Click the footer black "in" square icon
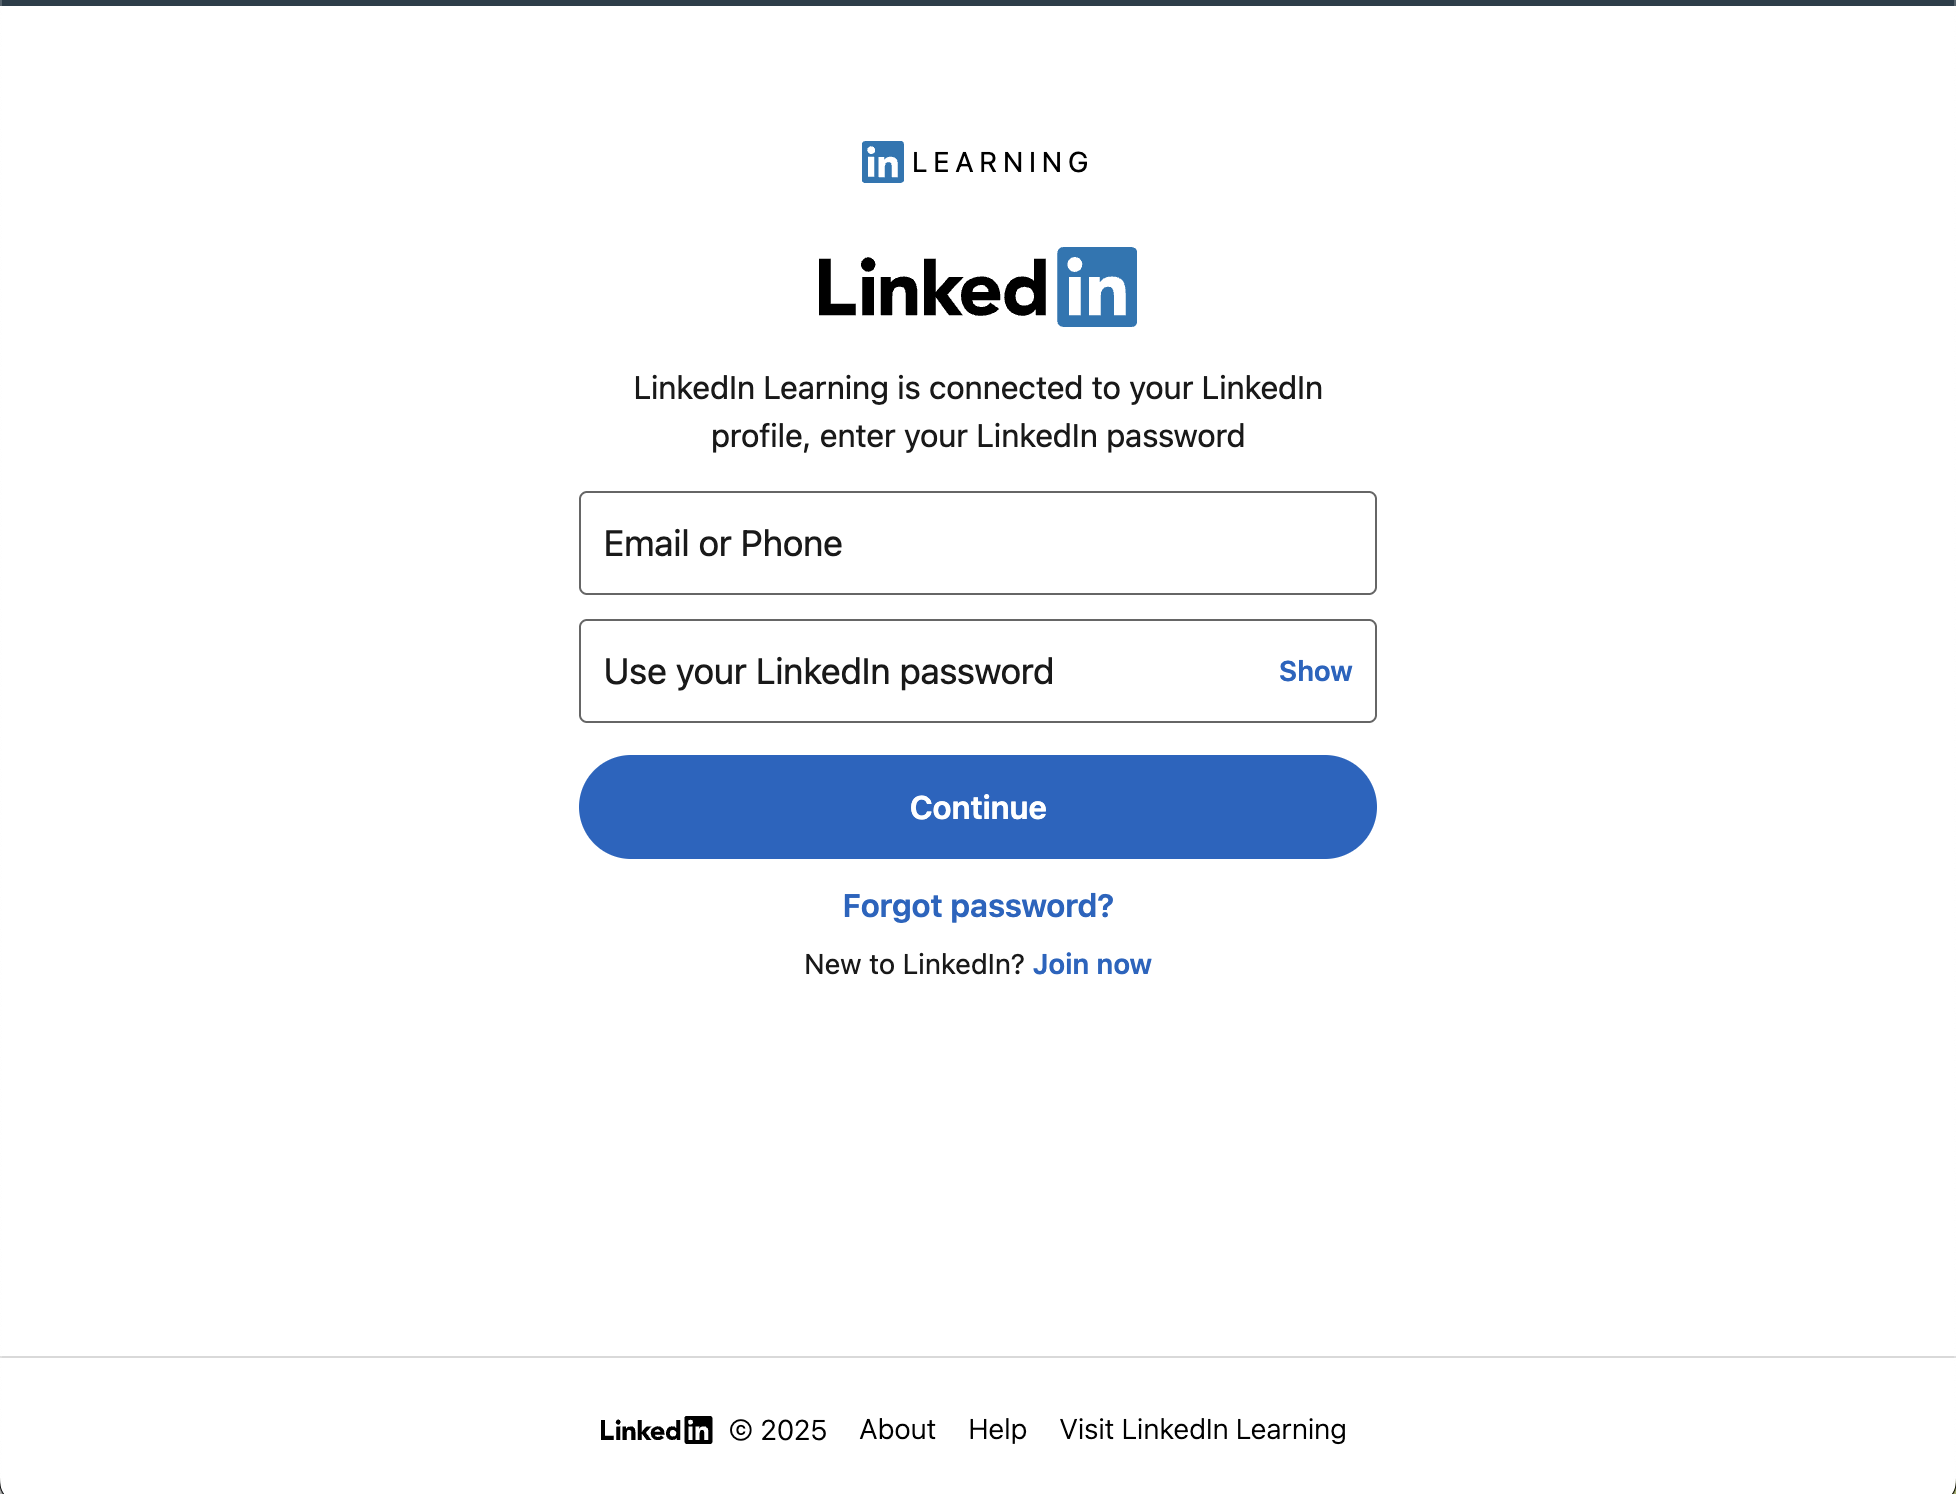The image size is (1956, 1494). click(698, 1430)
